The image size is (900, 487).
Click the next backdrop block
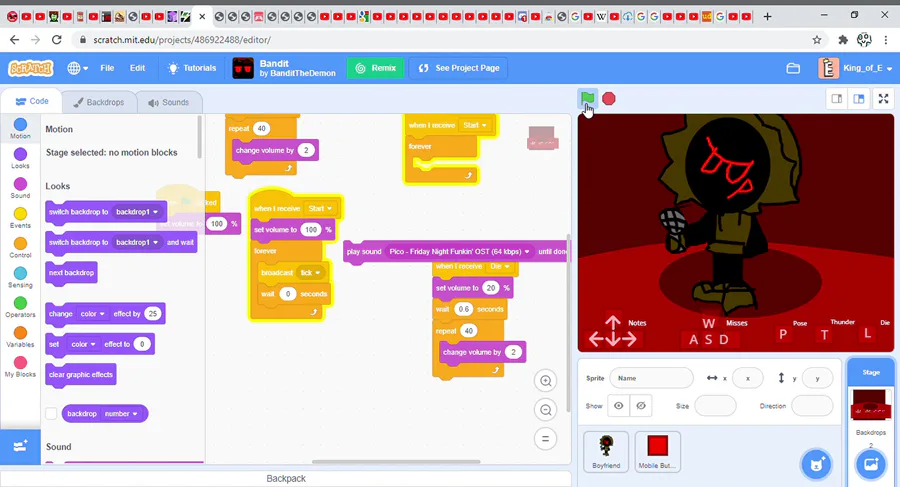pos(71,273)
